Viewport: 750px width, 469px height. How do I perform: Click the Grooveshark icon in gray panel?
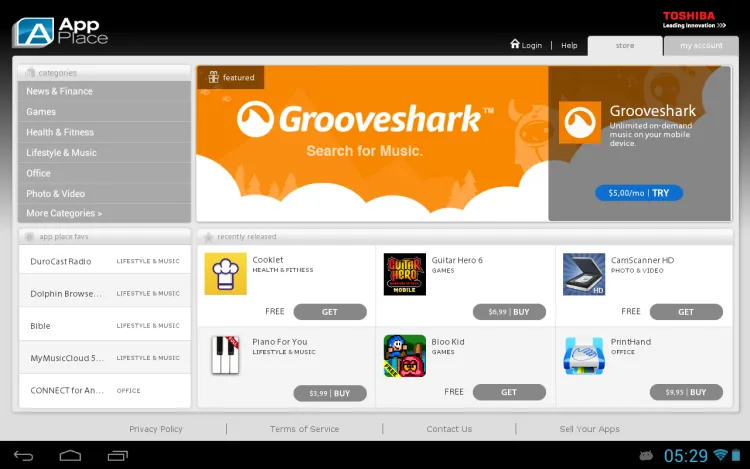pyautogui.click(x=580, y=122)
